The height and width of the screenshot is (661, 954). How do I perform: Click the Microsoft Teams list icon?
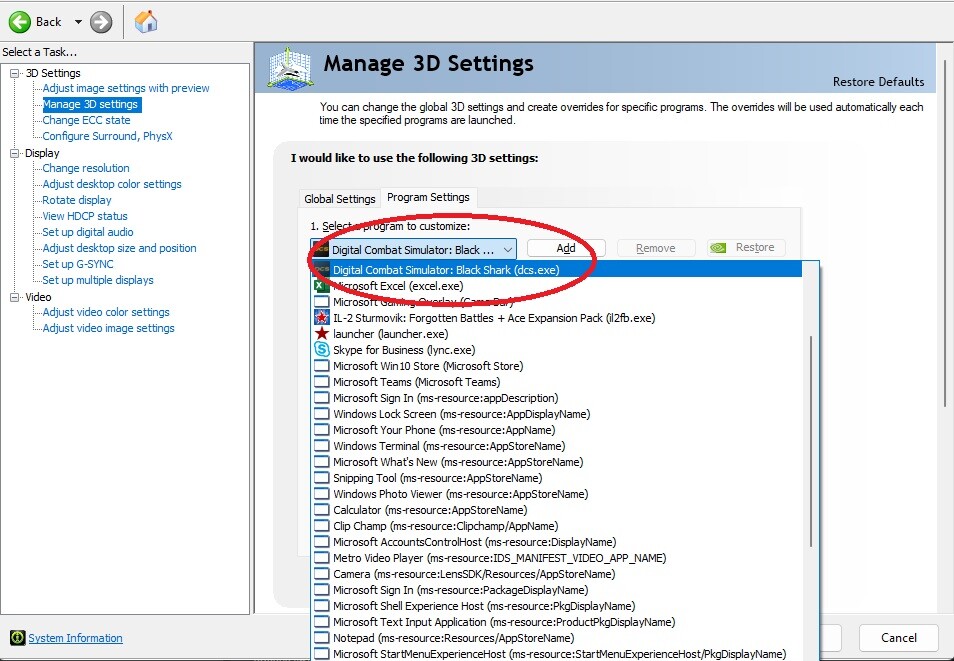(x=321, y=382)
